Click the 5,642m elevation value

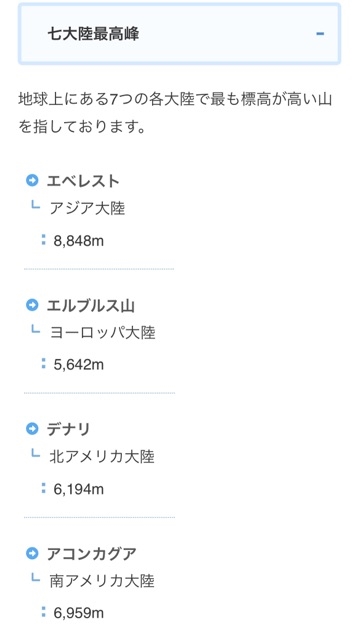click(79, 365)
